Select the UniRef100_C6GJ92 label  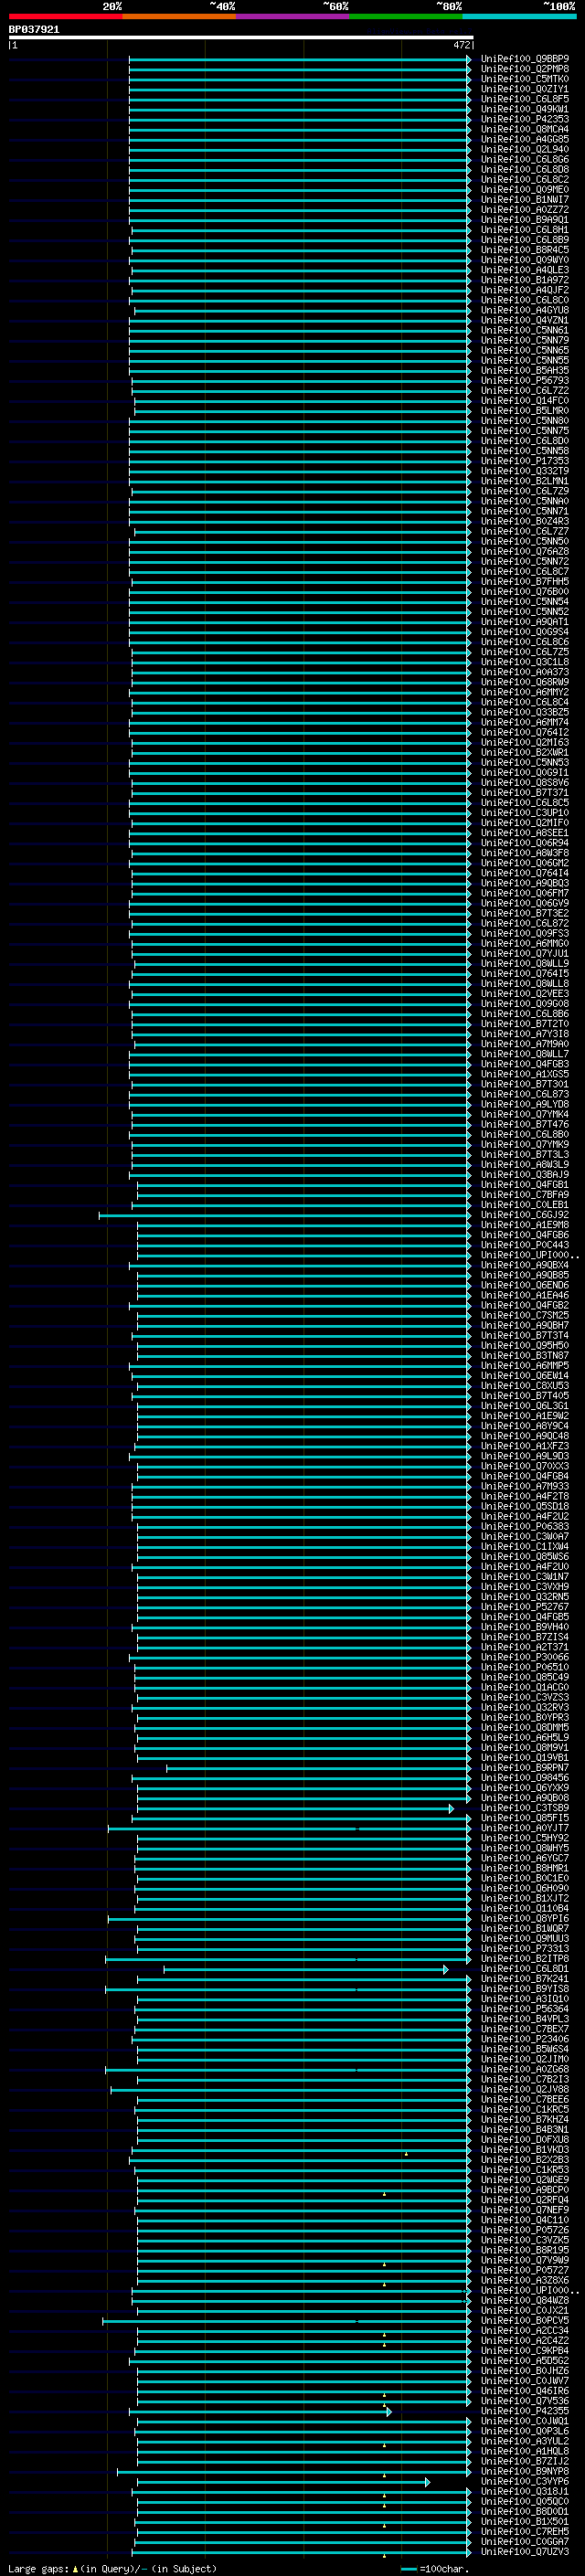click(524, 1216)
